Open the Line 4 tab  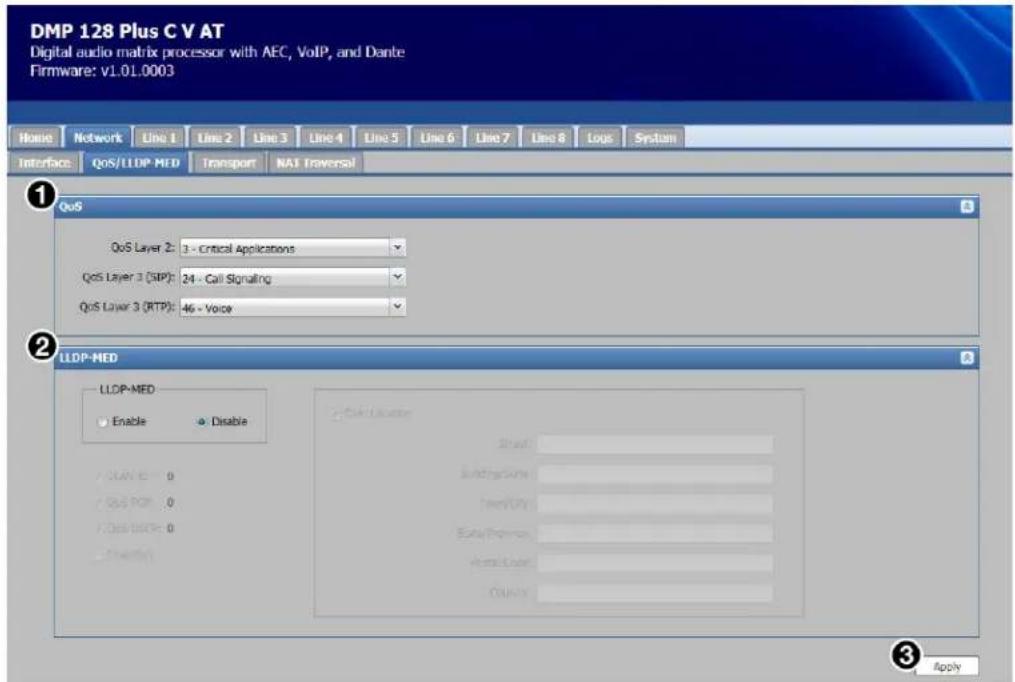tap(326, 137)
